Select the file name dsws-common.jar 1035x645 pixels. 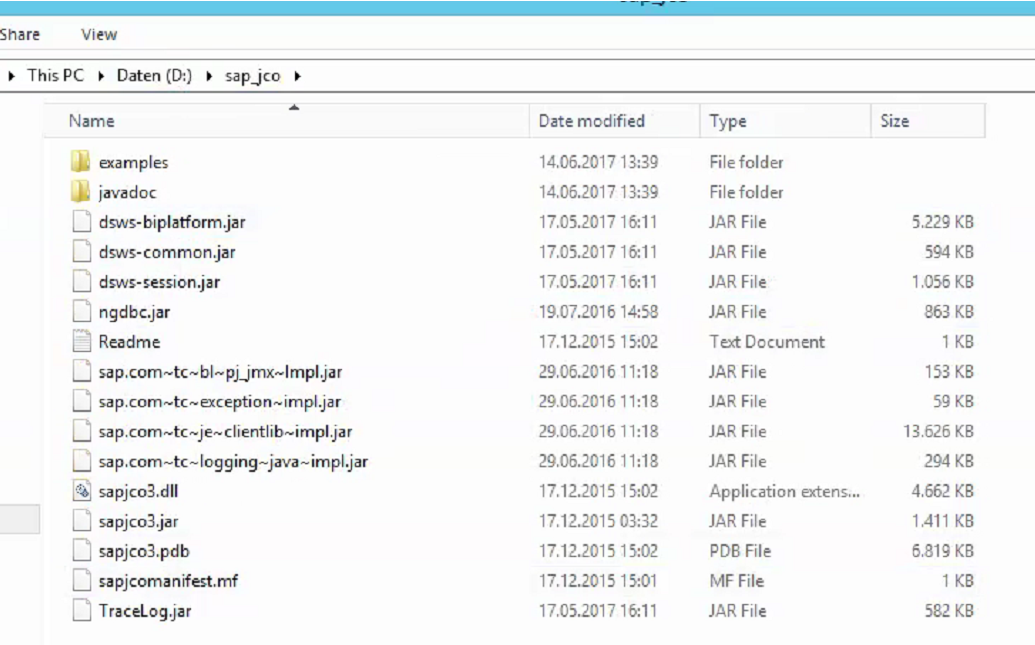point(166,252)
